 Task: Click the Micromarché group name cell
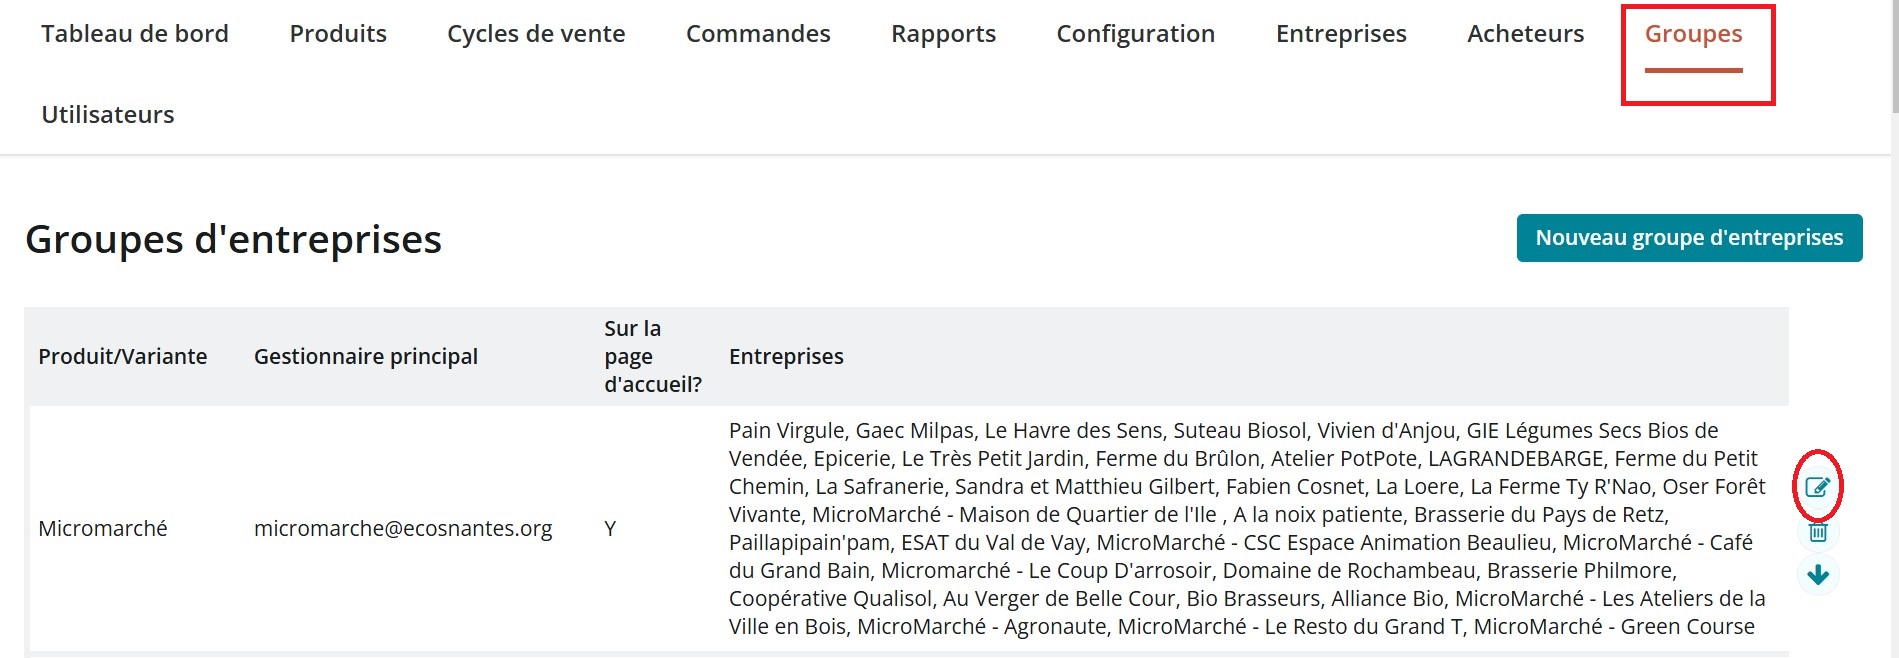tap(103, 528)
